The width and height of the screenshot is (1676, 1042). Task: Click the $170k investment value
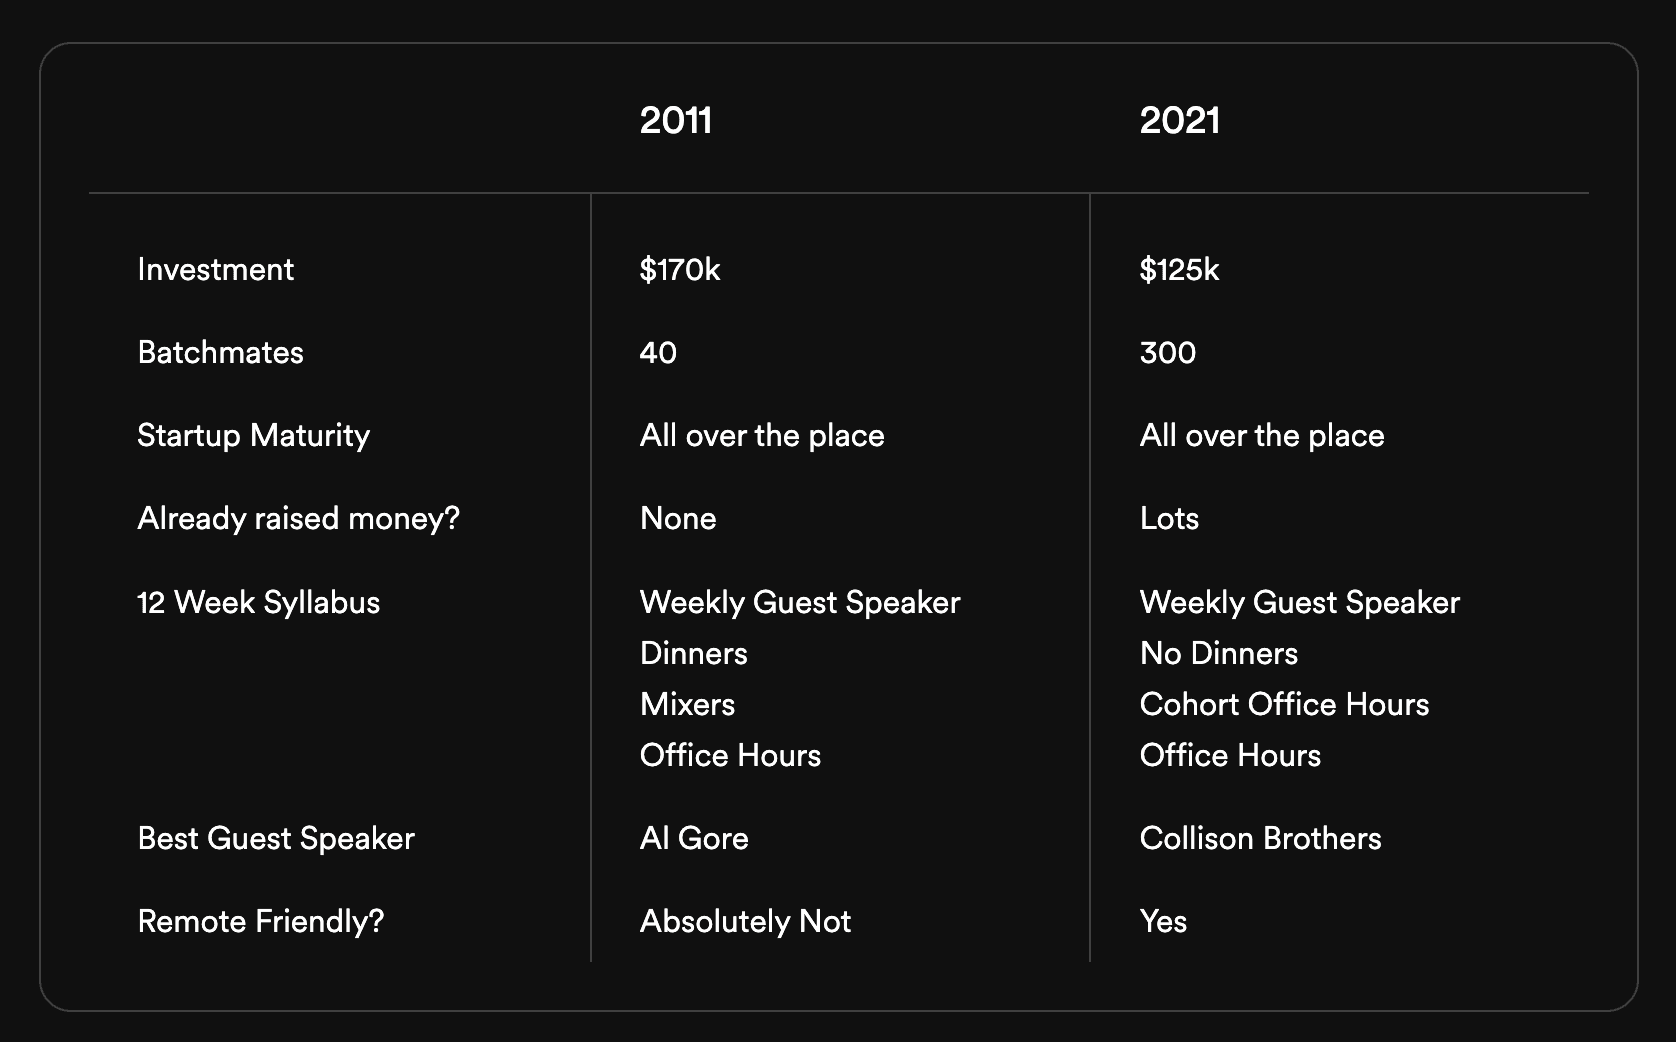(x=680, y=269)
